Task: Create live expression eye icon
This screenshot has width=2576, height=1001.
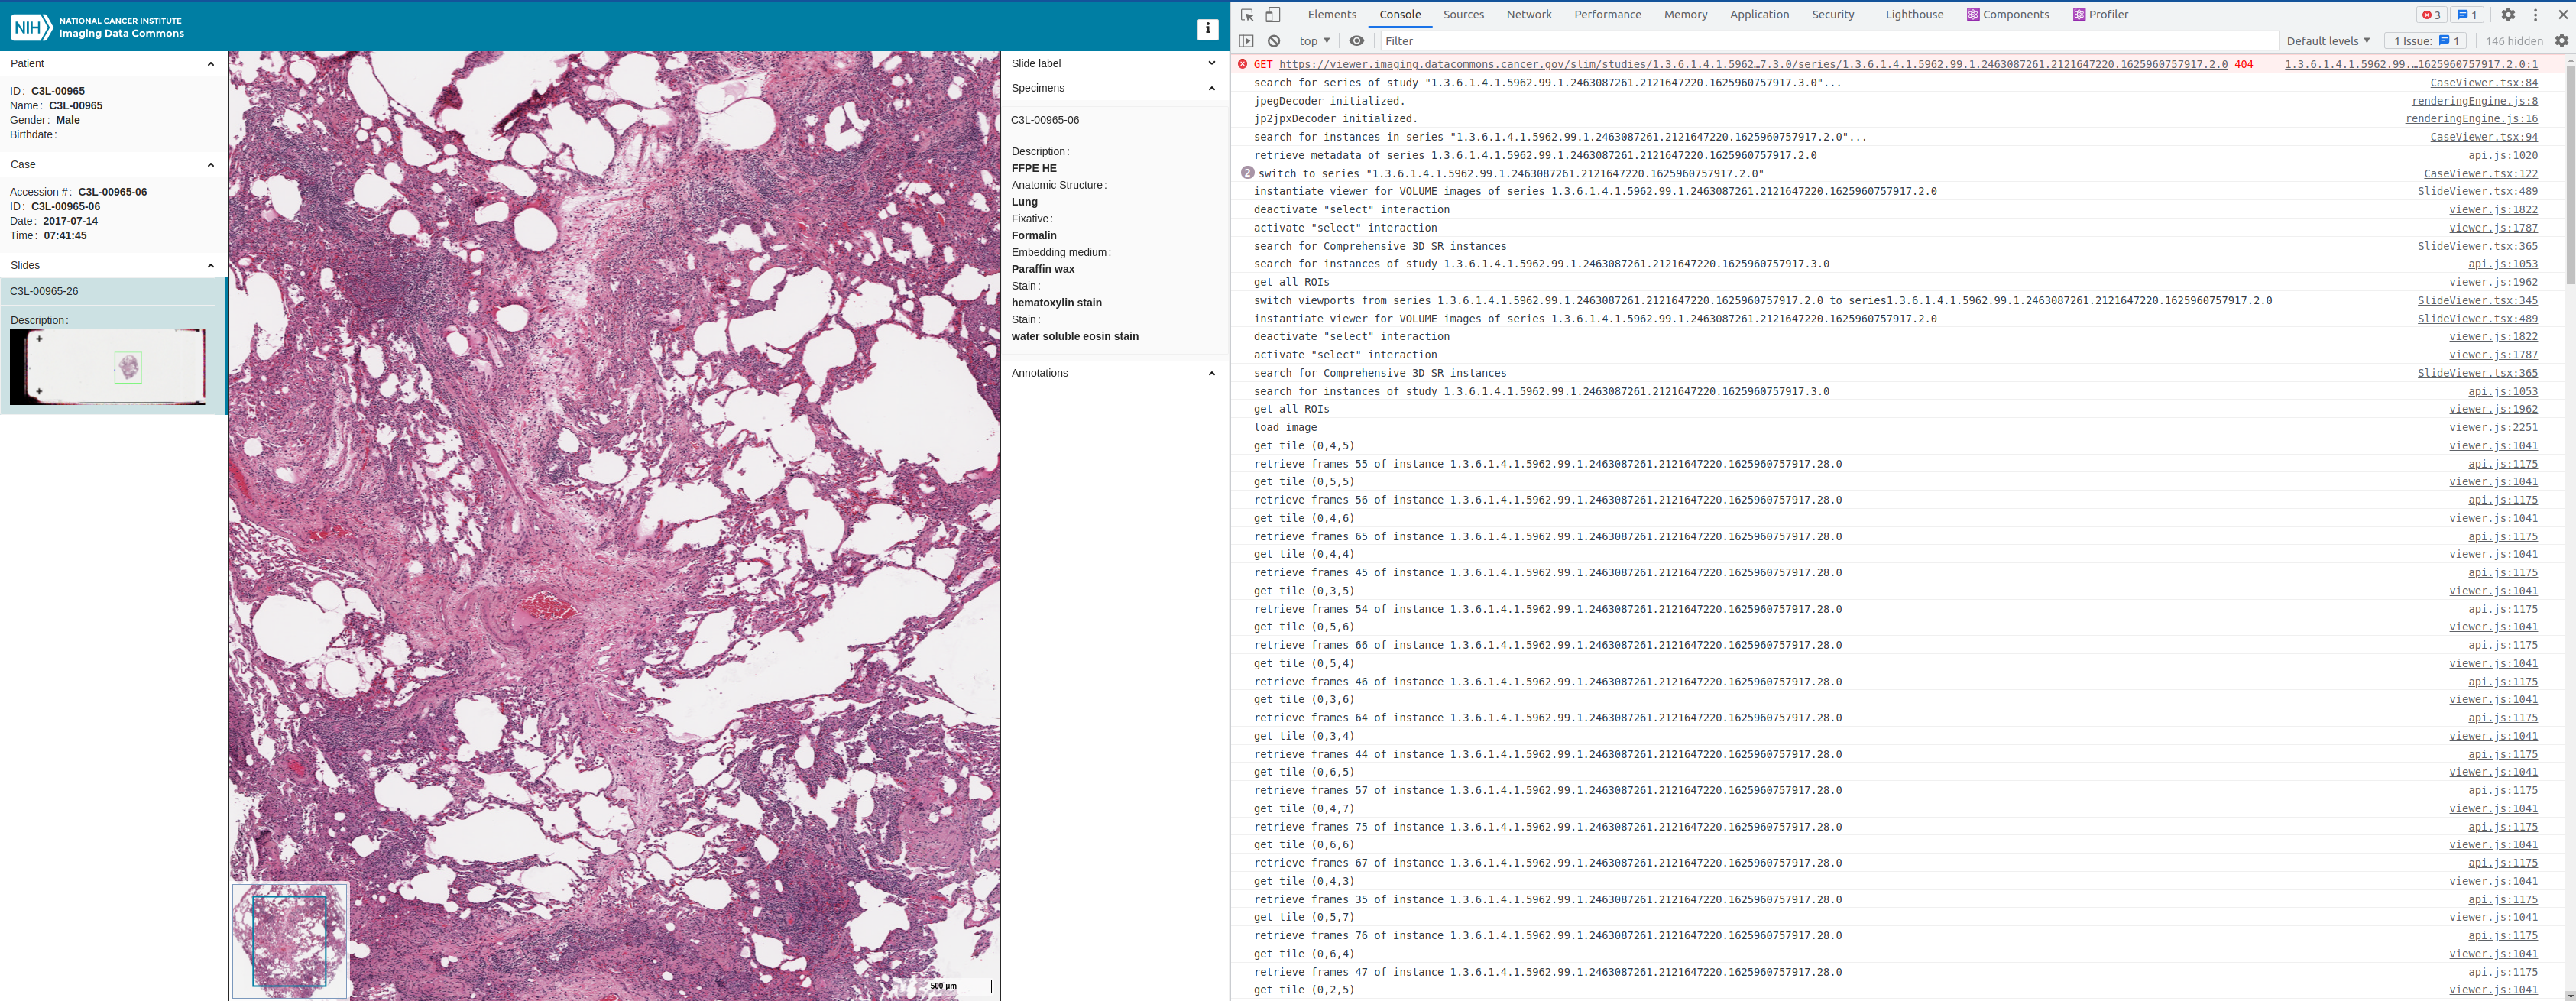Action: click(1356, 41)
